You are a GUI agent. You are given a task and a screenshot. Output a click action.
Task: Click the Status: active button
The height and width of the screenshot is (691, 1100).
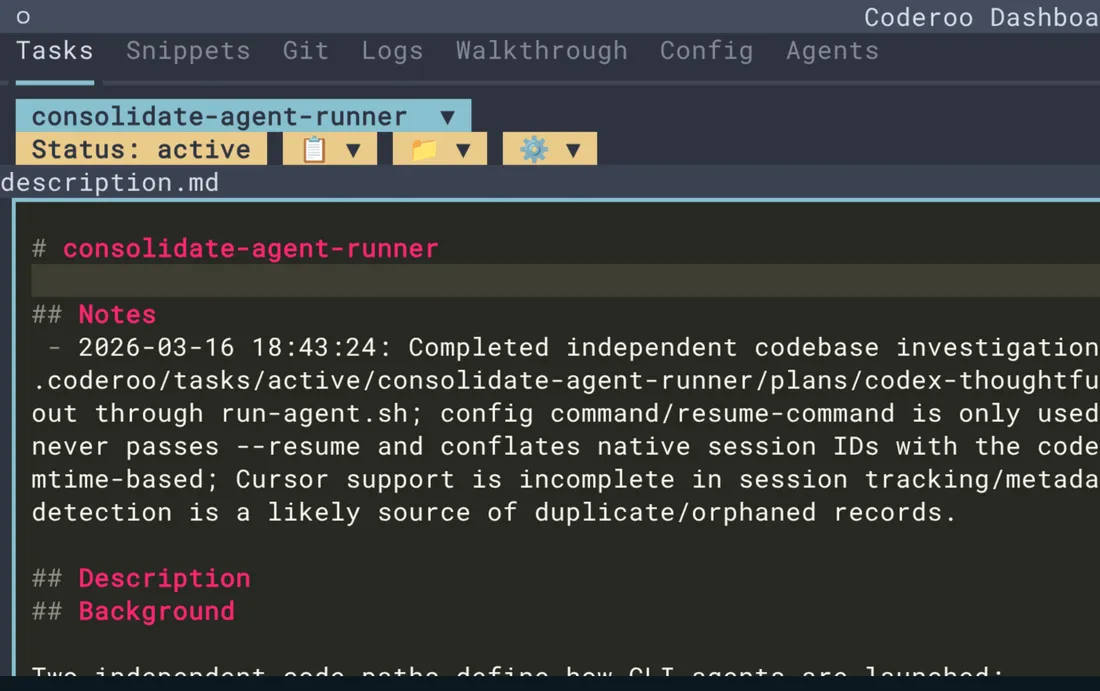(141, 149)
